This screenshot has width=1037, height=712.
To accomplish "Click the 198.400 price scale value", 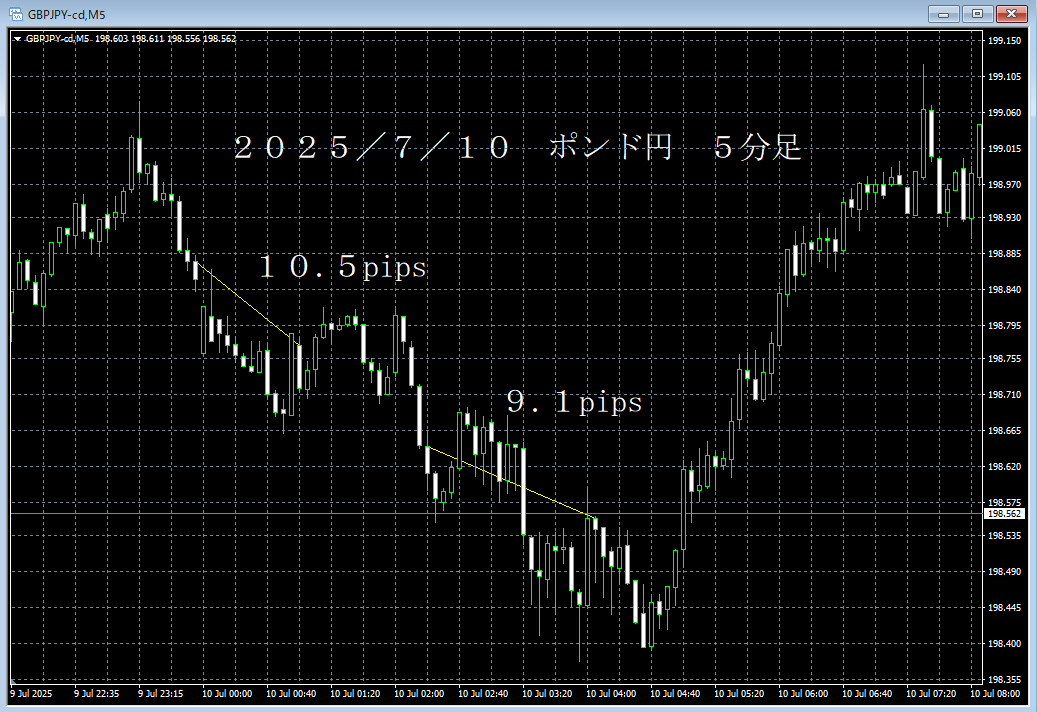I will [1003, 643].
